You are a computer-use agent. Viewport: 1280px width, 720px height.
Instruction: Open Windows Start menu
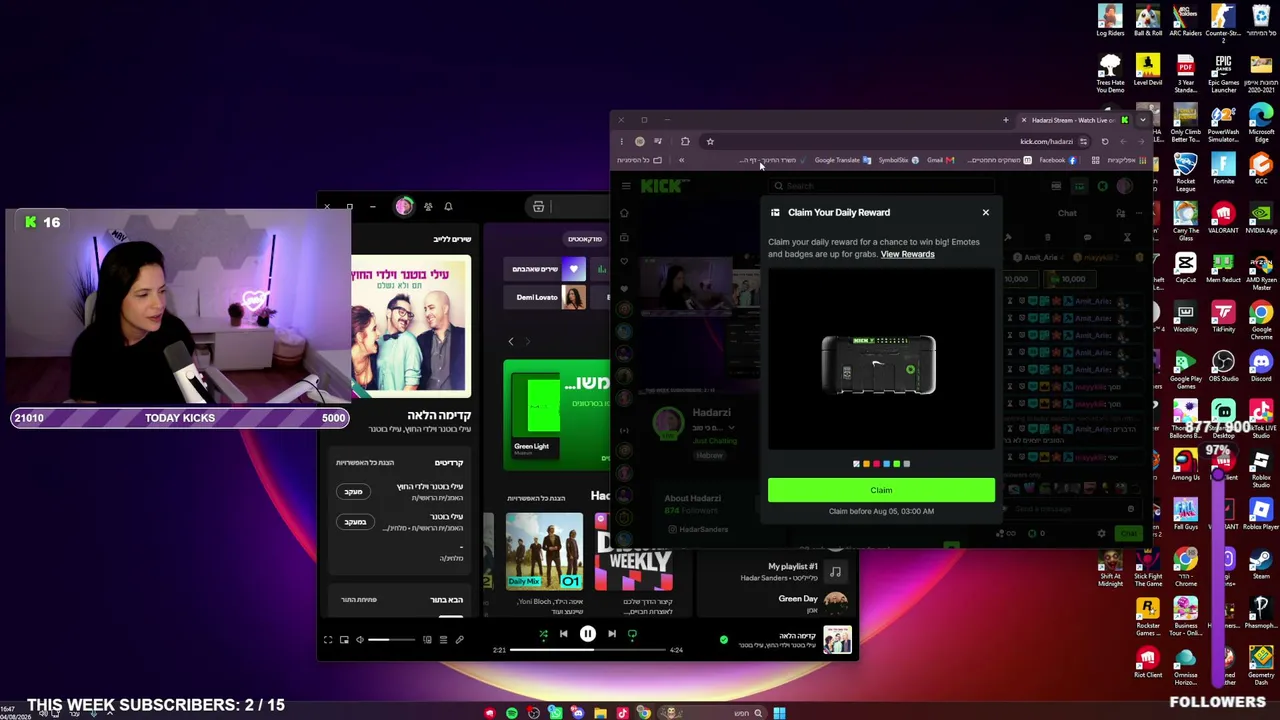click(779, 713)
